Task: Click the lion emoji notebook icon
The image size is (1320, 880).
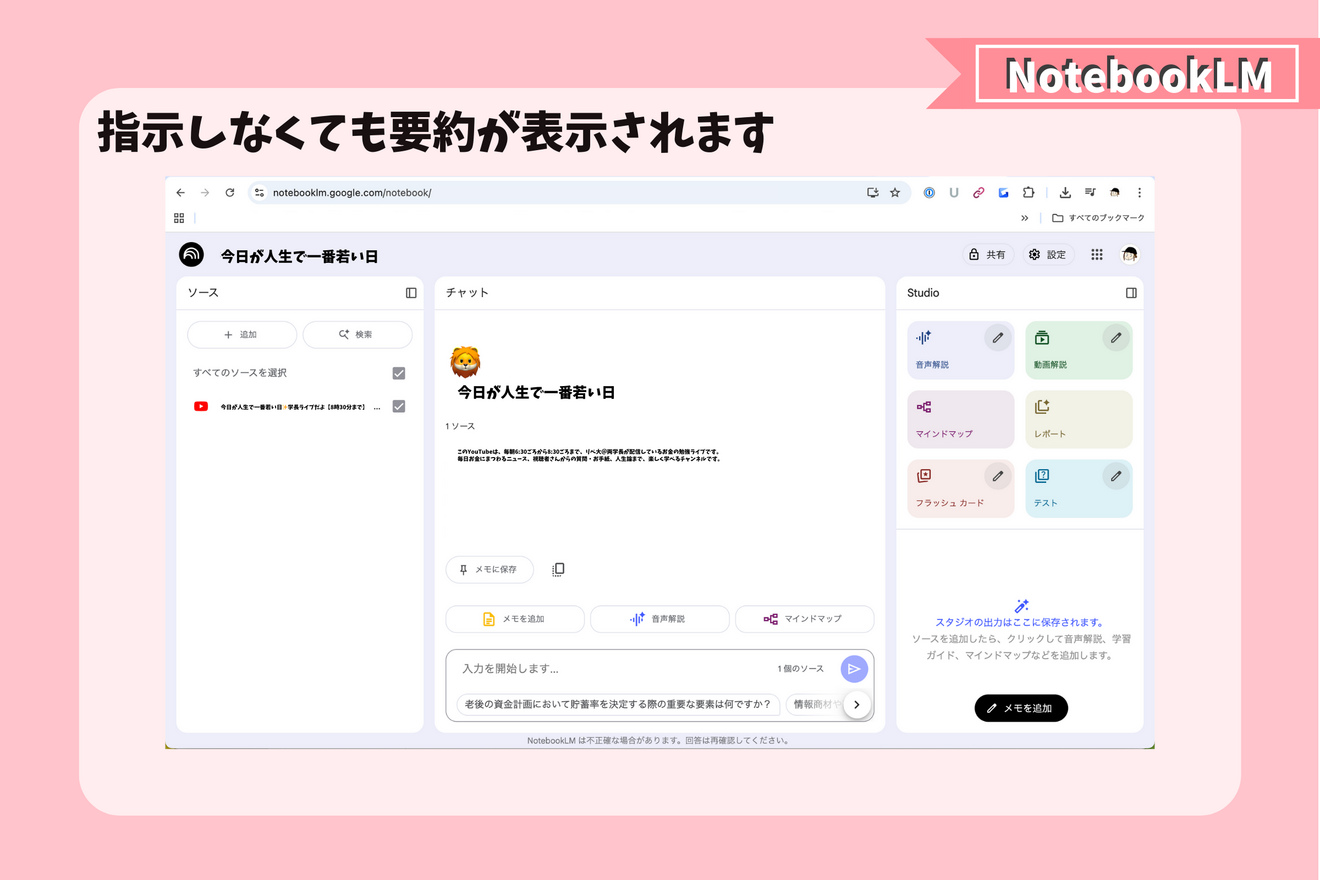Action: coord(465,362)
